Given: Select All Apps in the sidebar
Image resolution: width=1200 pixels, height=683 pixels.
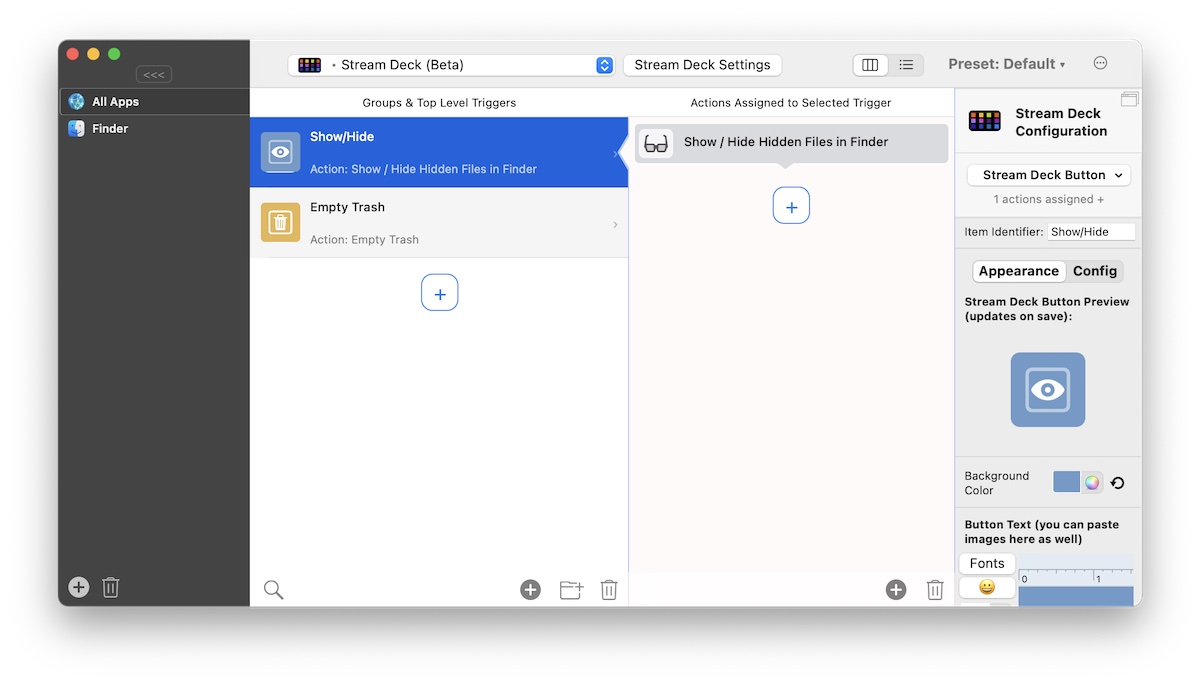Looking at the screenshot, I should pyautogui.click(x=154, y=101).
